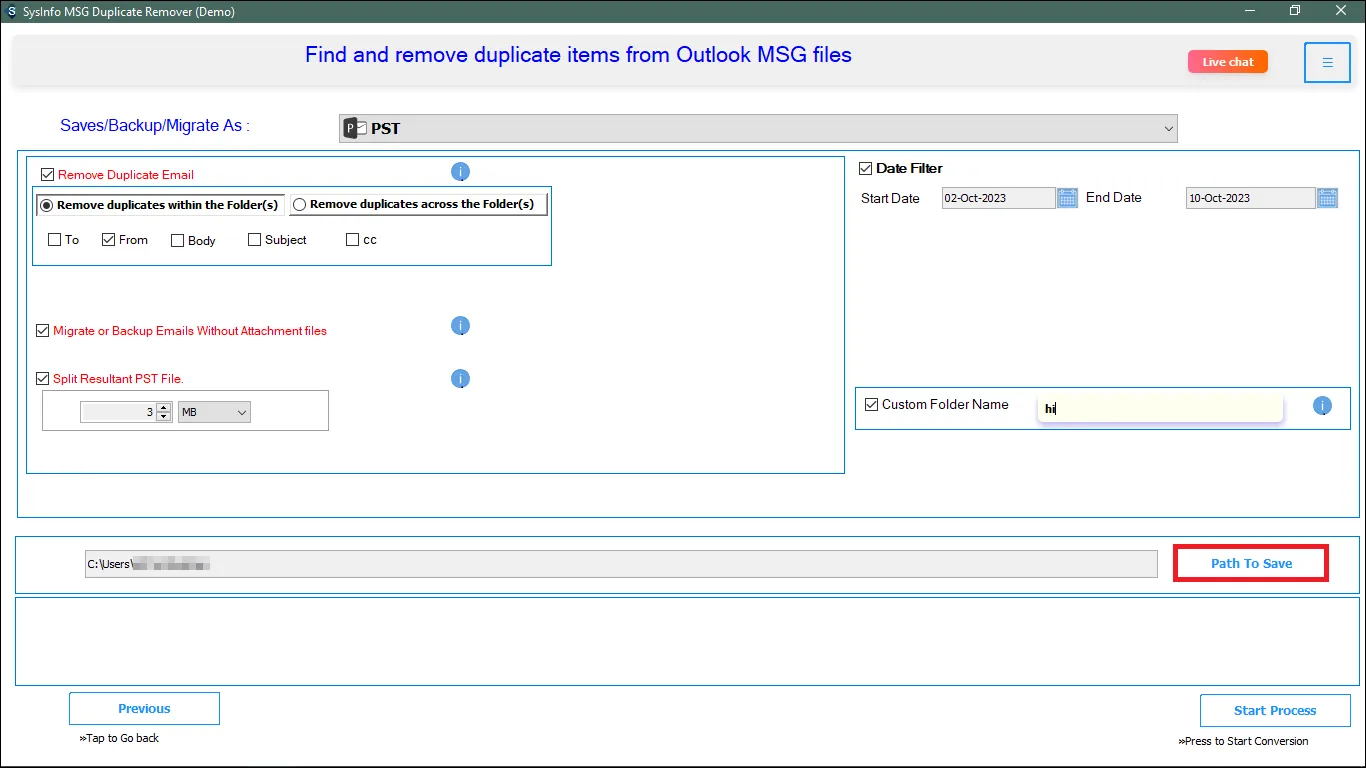This screenshot has width=1366, height=768.
Task: Open Live chat support
Action: (x=1227, y=62)
